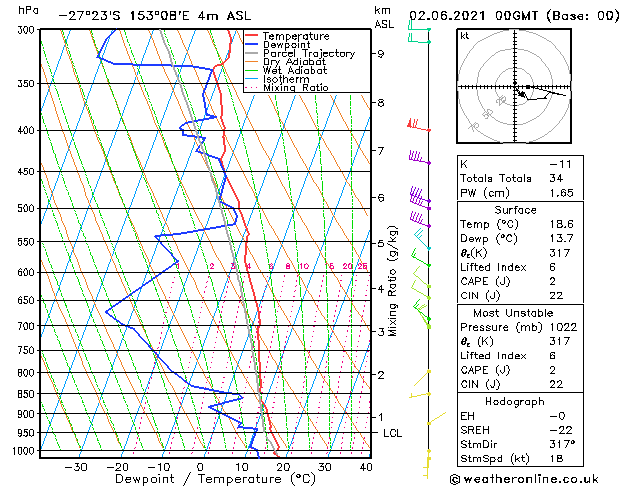This screenshot has width=629, height=486.
Task: Click the 'Hodograph' section heading
Action: tap(515, 402)
